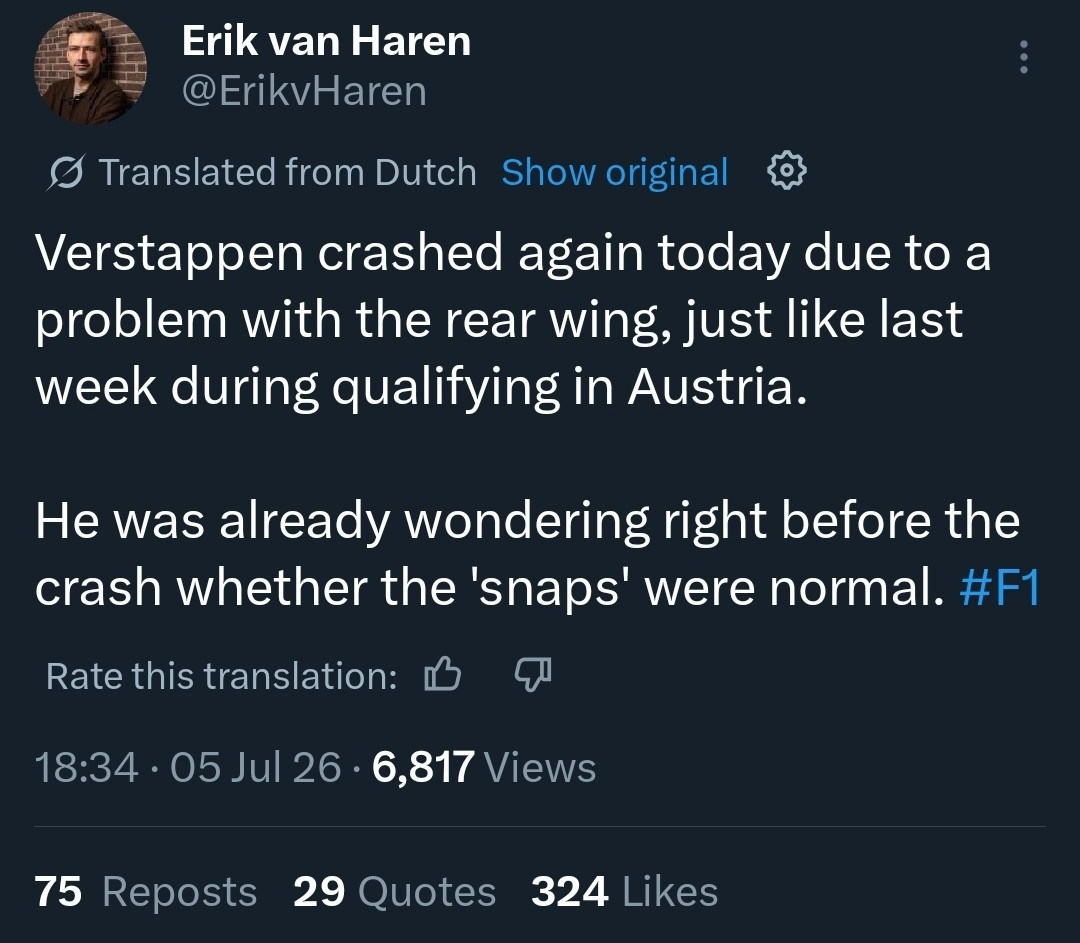Rate the translation with thumbs down
Viewport: 1080px width, 943px height.
[533, 674]
